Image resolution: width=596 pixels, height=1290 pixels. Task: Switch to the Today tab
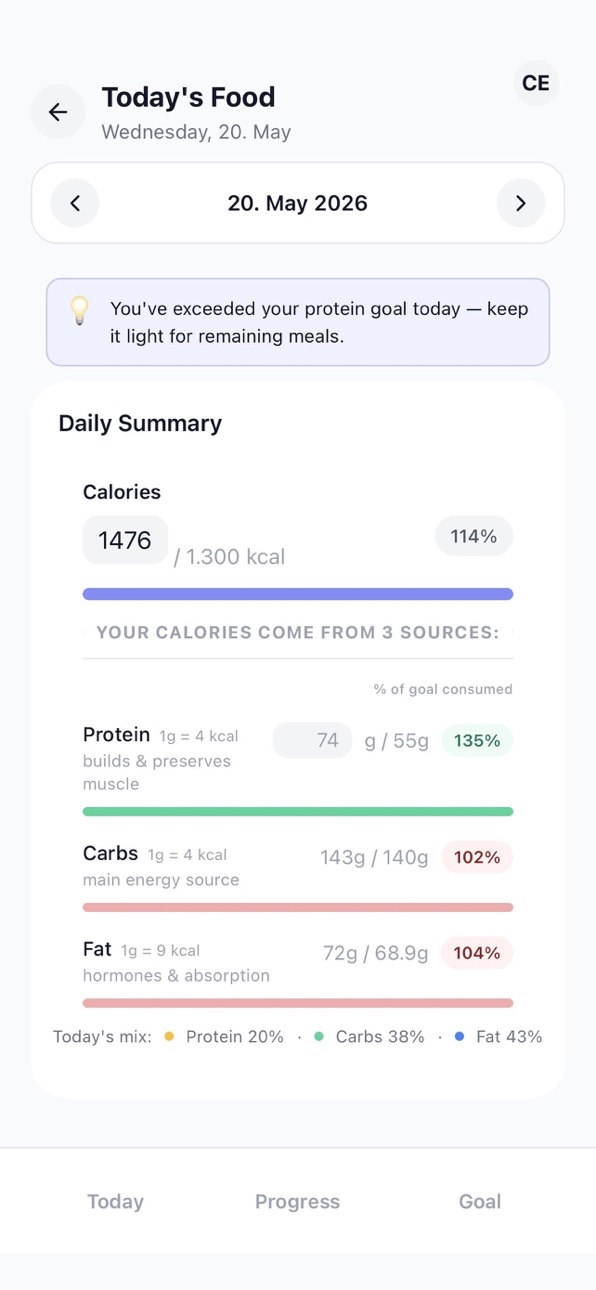click(115, 1201)
